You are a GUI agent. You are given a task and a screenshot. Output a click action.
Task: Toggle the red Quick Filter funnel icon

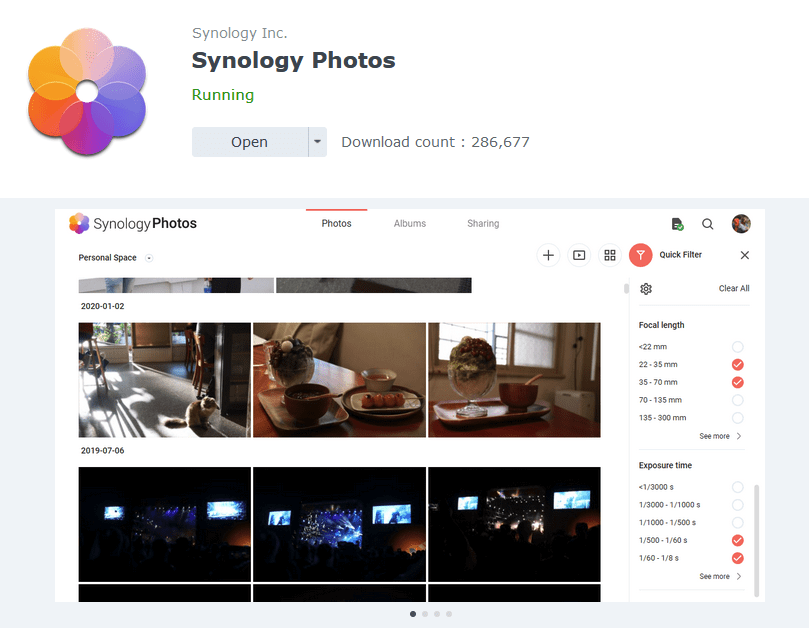640,255
